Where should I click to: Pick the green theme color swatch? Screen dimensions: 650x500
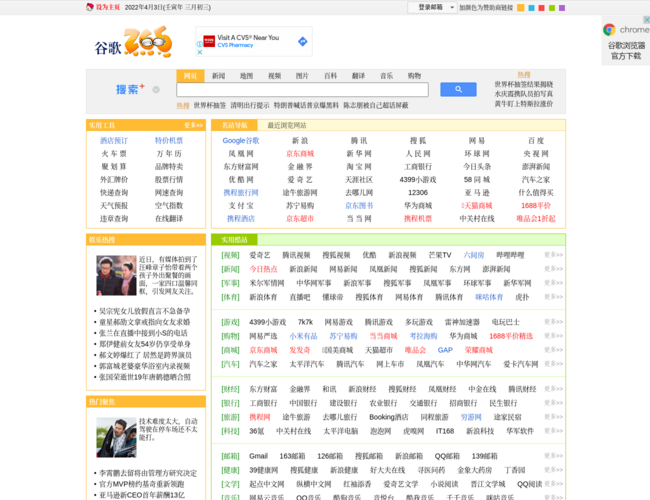552,7
